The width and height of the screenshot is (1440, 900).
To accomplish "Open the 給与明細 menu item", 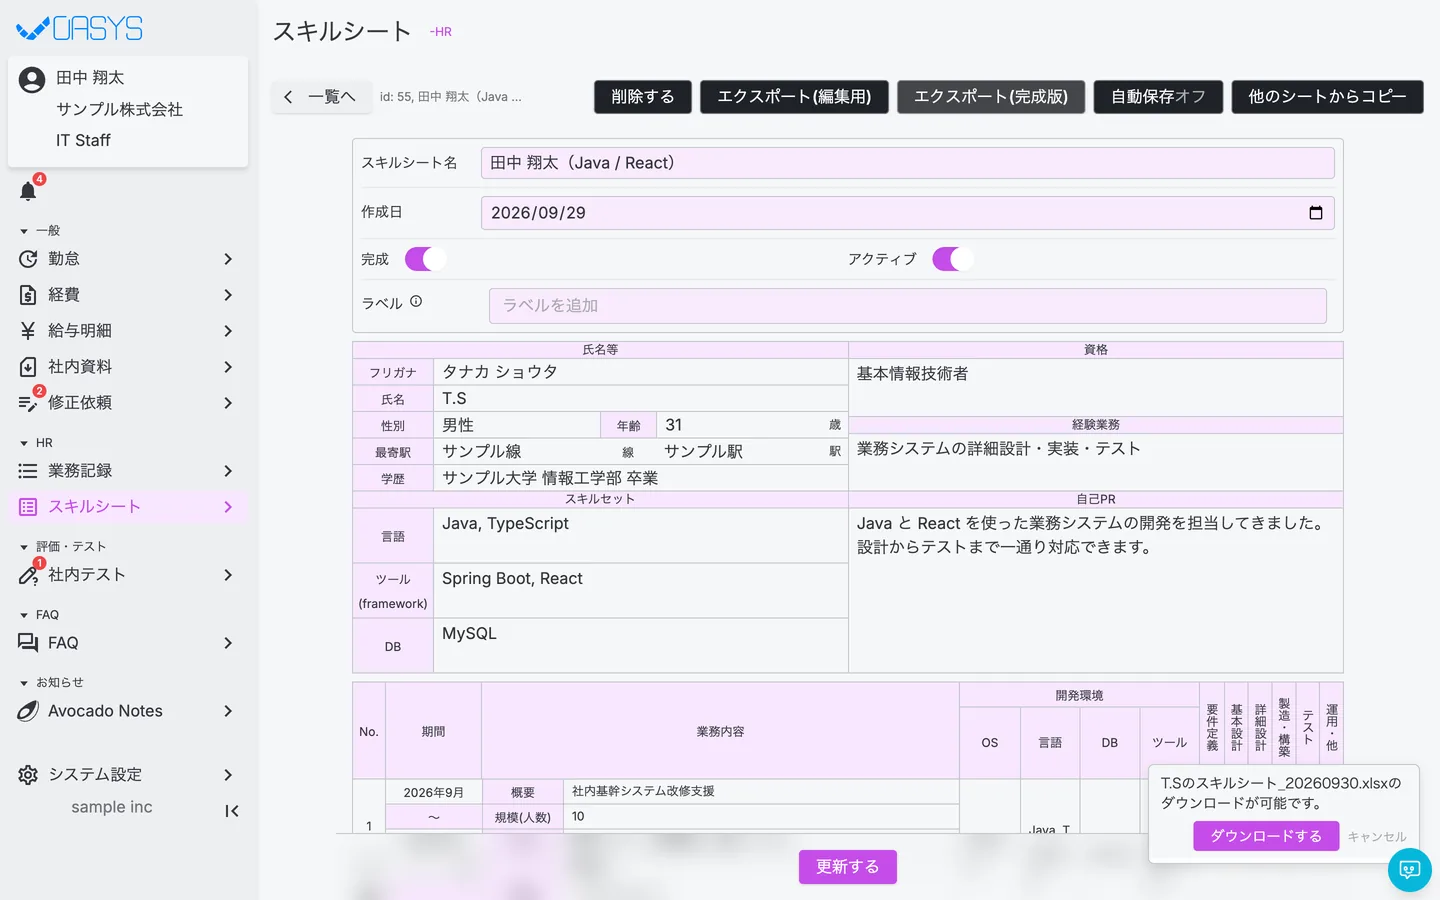I will (128, 331).
